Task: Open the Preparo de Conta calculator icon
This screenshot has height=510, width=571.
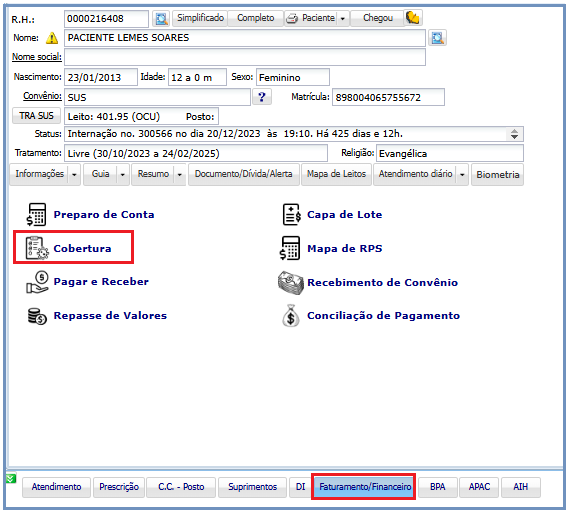Action: click(36, 215)
